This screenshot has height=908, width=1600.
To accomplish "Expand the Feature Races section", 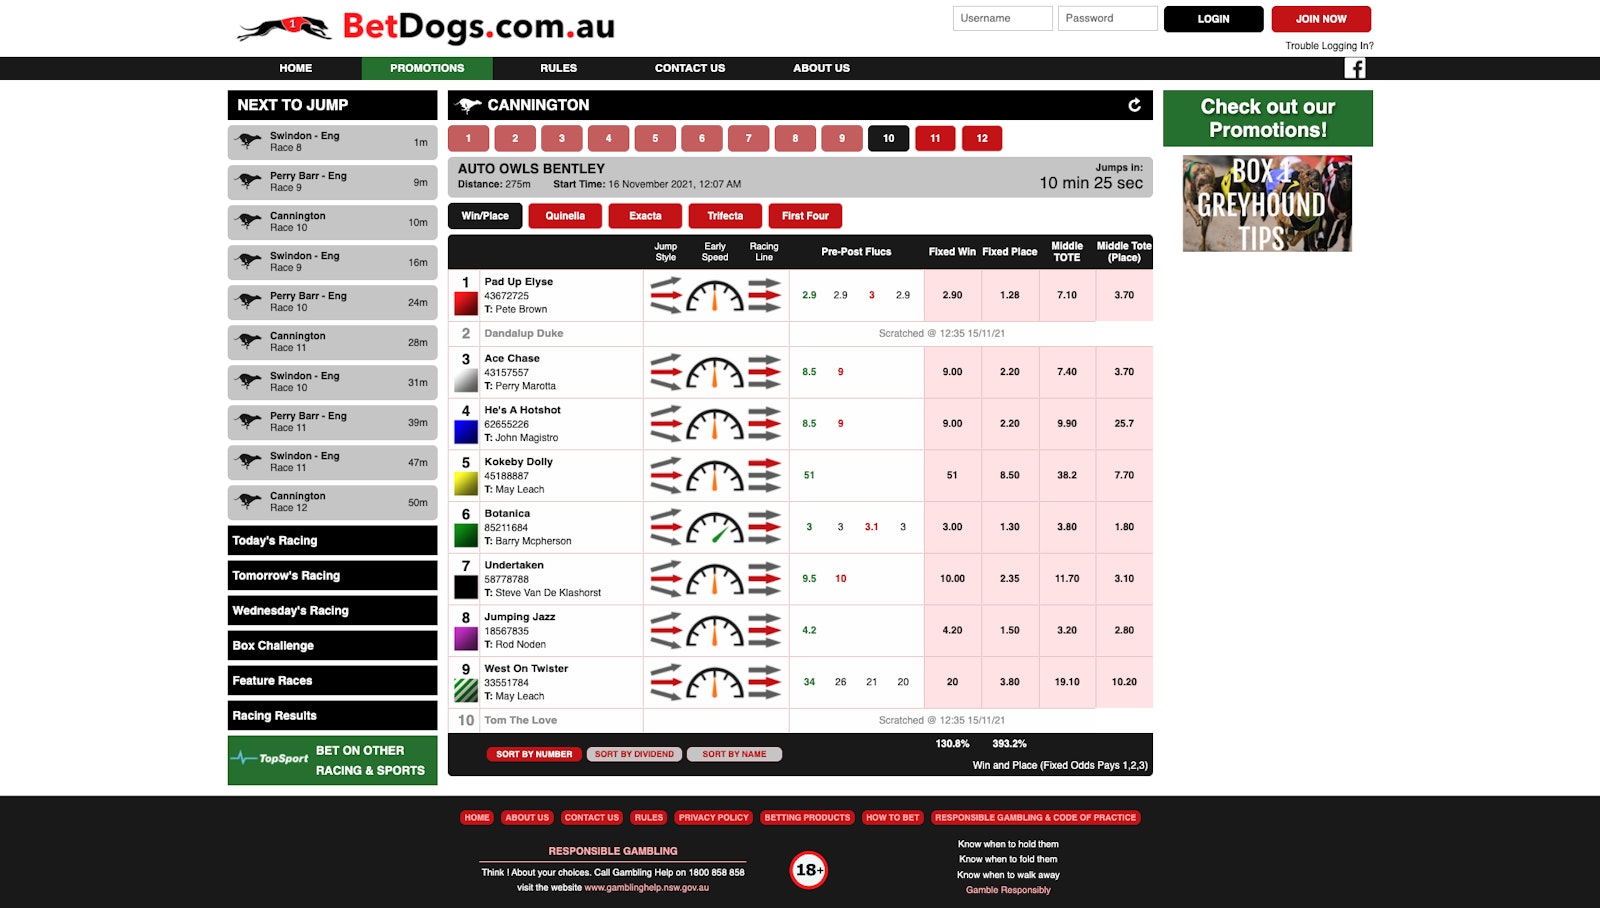I will [332, 681].
